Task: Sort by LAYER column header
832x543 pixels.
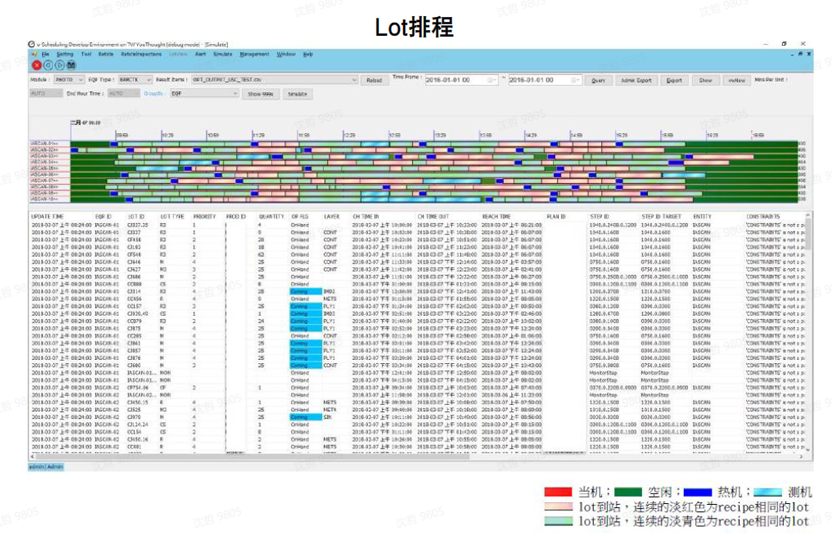Action: 332,217
